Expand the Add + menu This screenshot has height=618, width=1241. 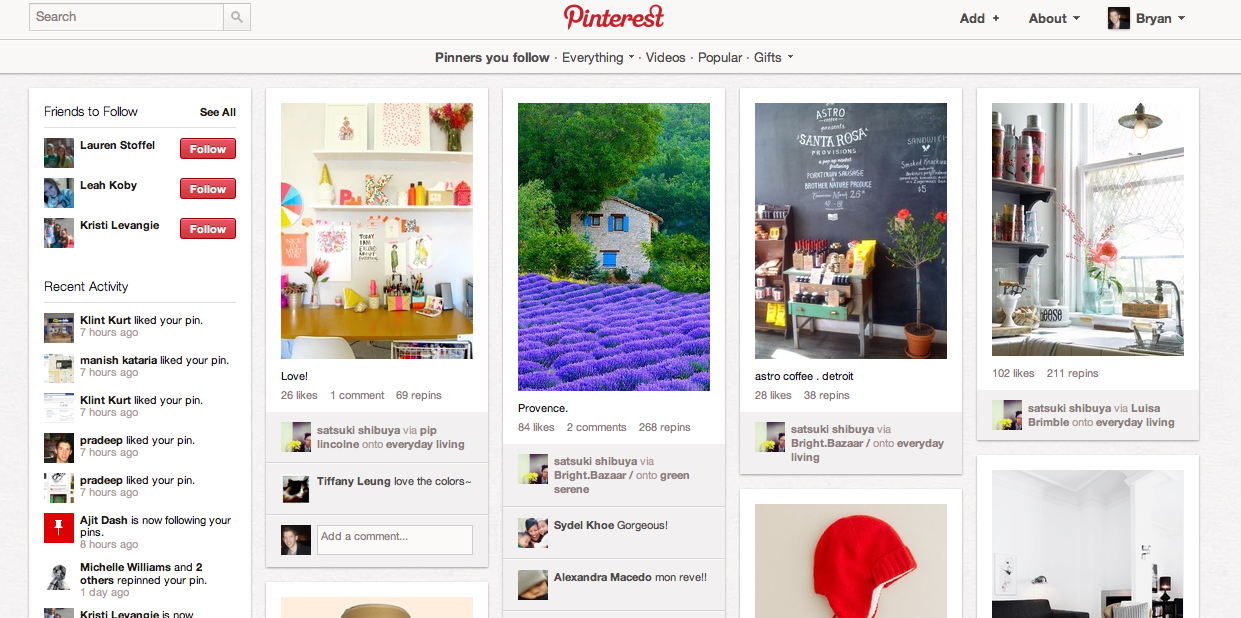tap(979, 18)
